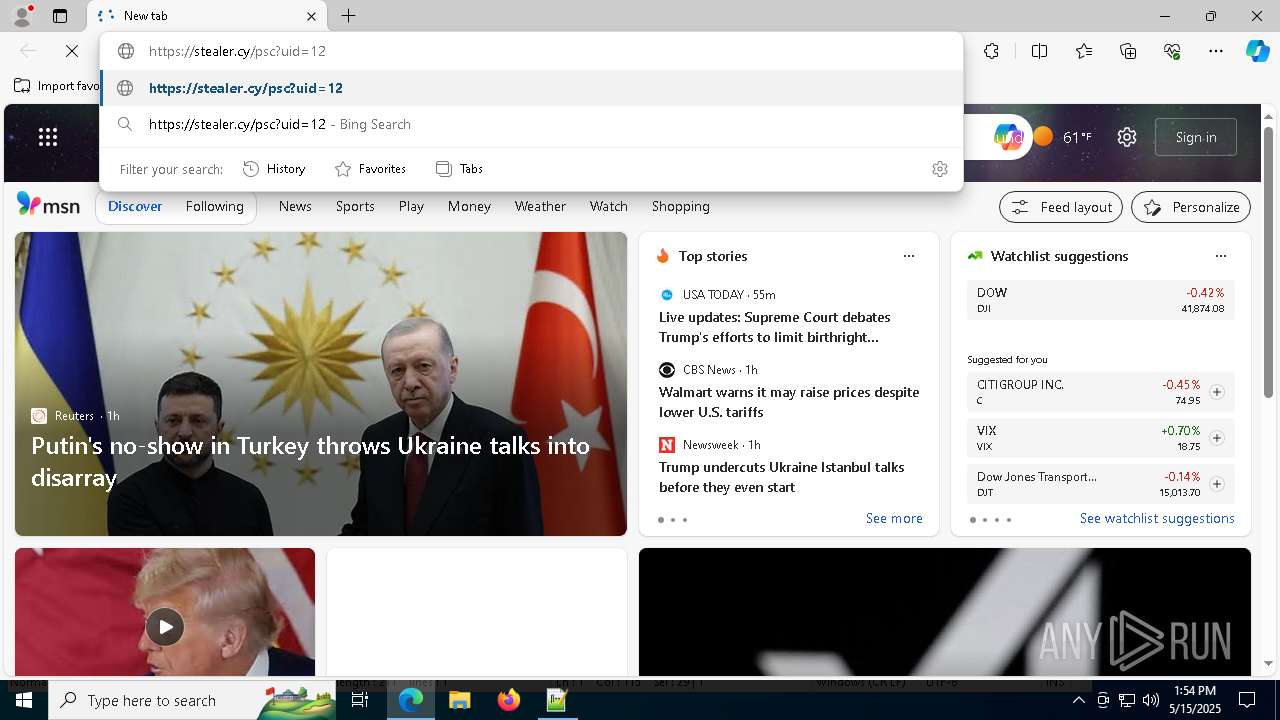Open the Walmart raise prices story
This screenshot has height=720, width=1280.
tap(789, 402)
